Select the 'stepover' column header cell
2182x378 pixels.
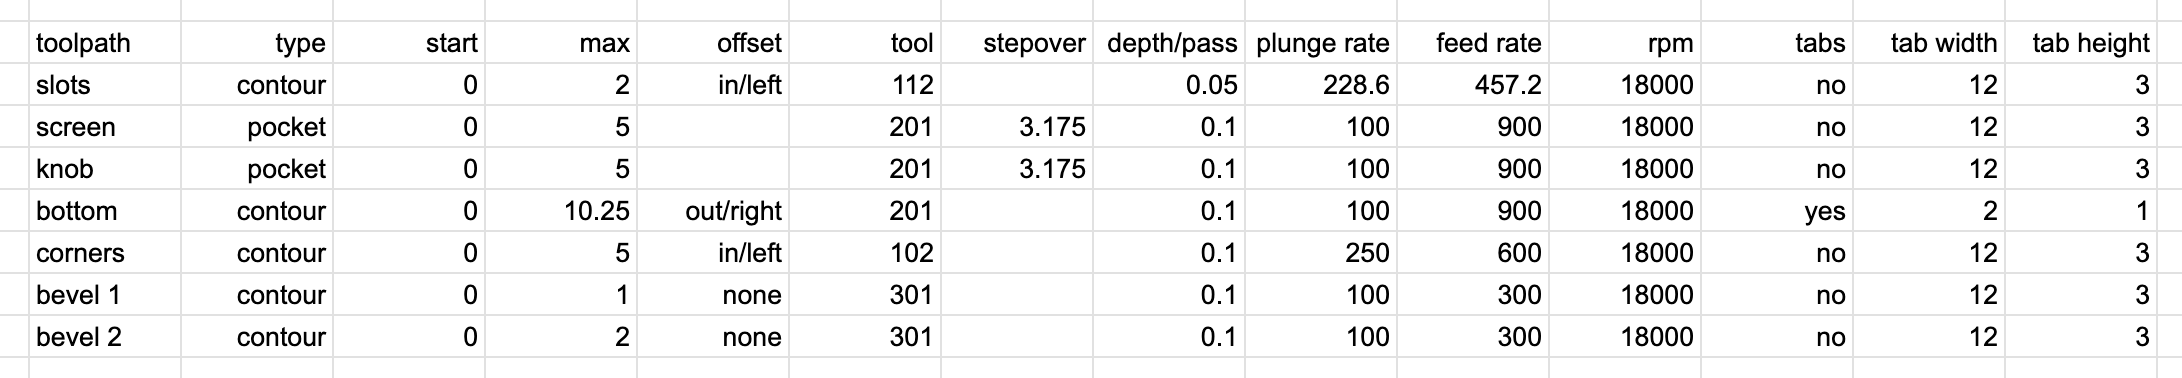tap(1017, 43)
